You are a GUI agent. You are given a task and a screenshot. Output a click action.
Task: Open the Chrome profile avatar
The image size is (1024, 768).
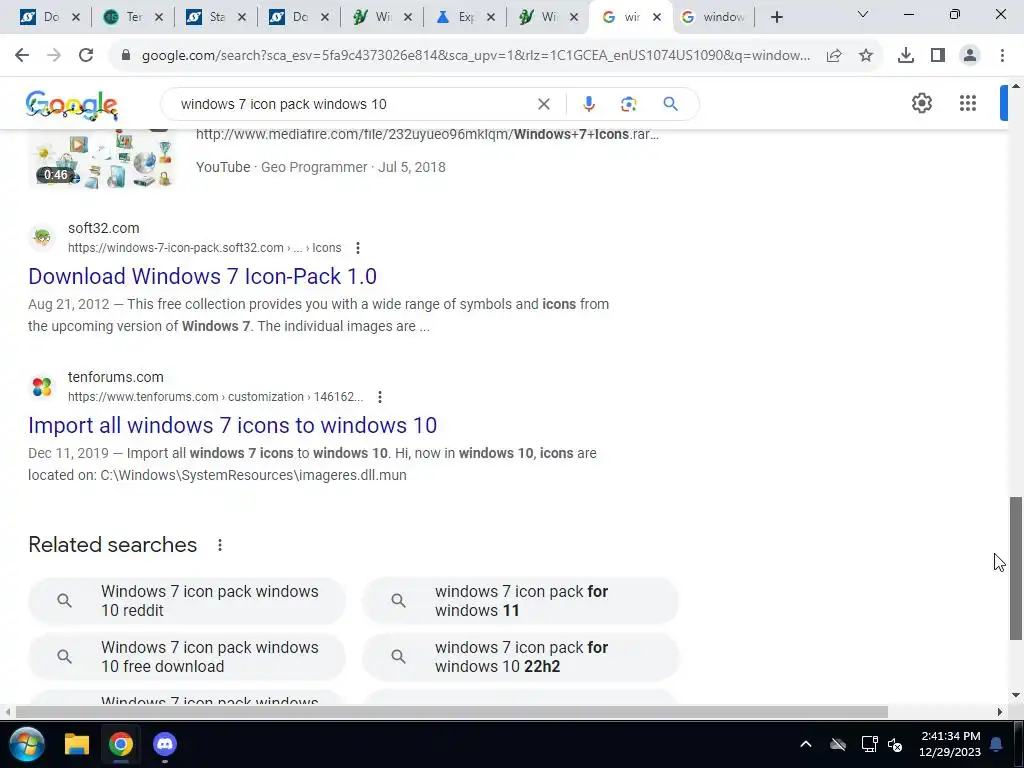970,56
